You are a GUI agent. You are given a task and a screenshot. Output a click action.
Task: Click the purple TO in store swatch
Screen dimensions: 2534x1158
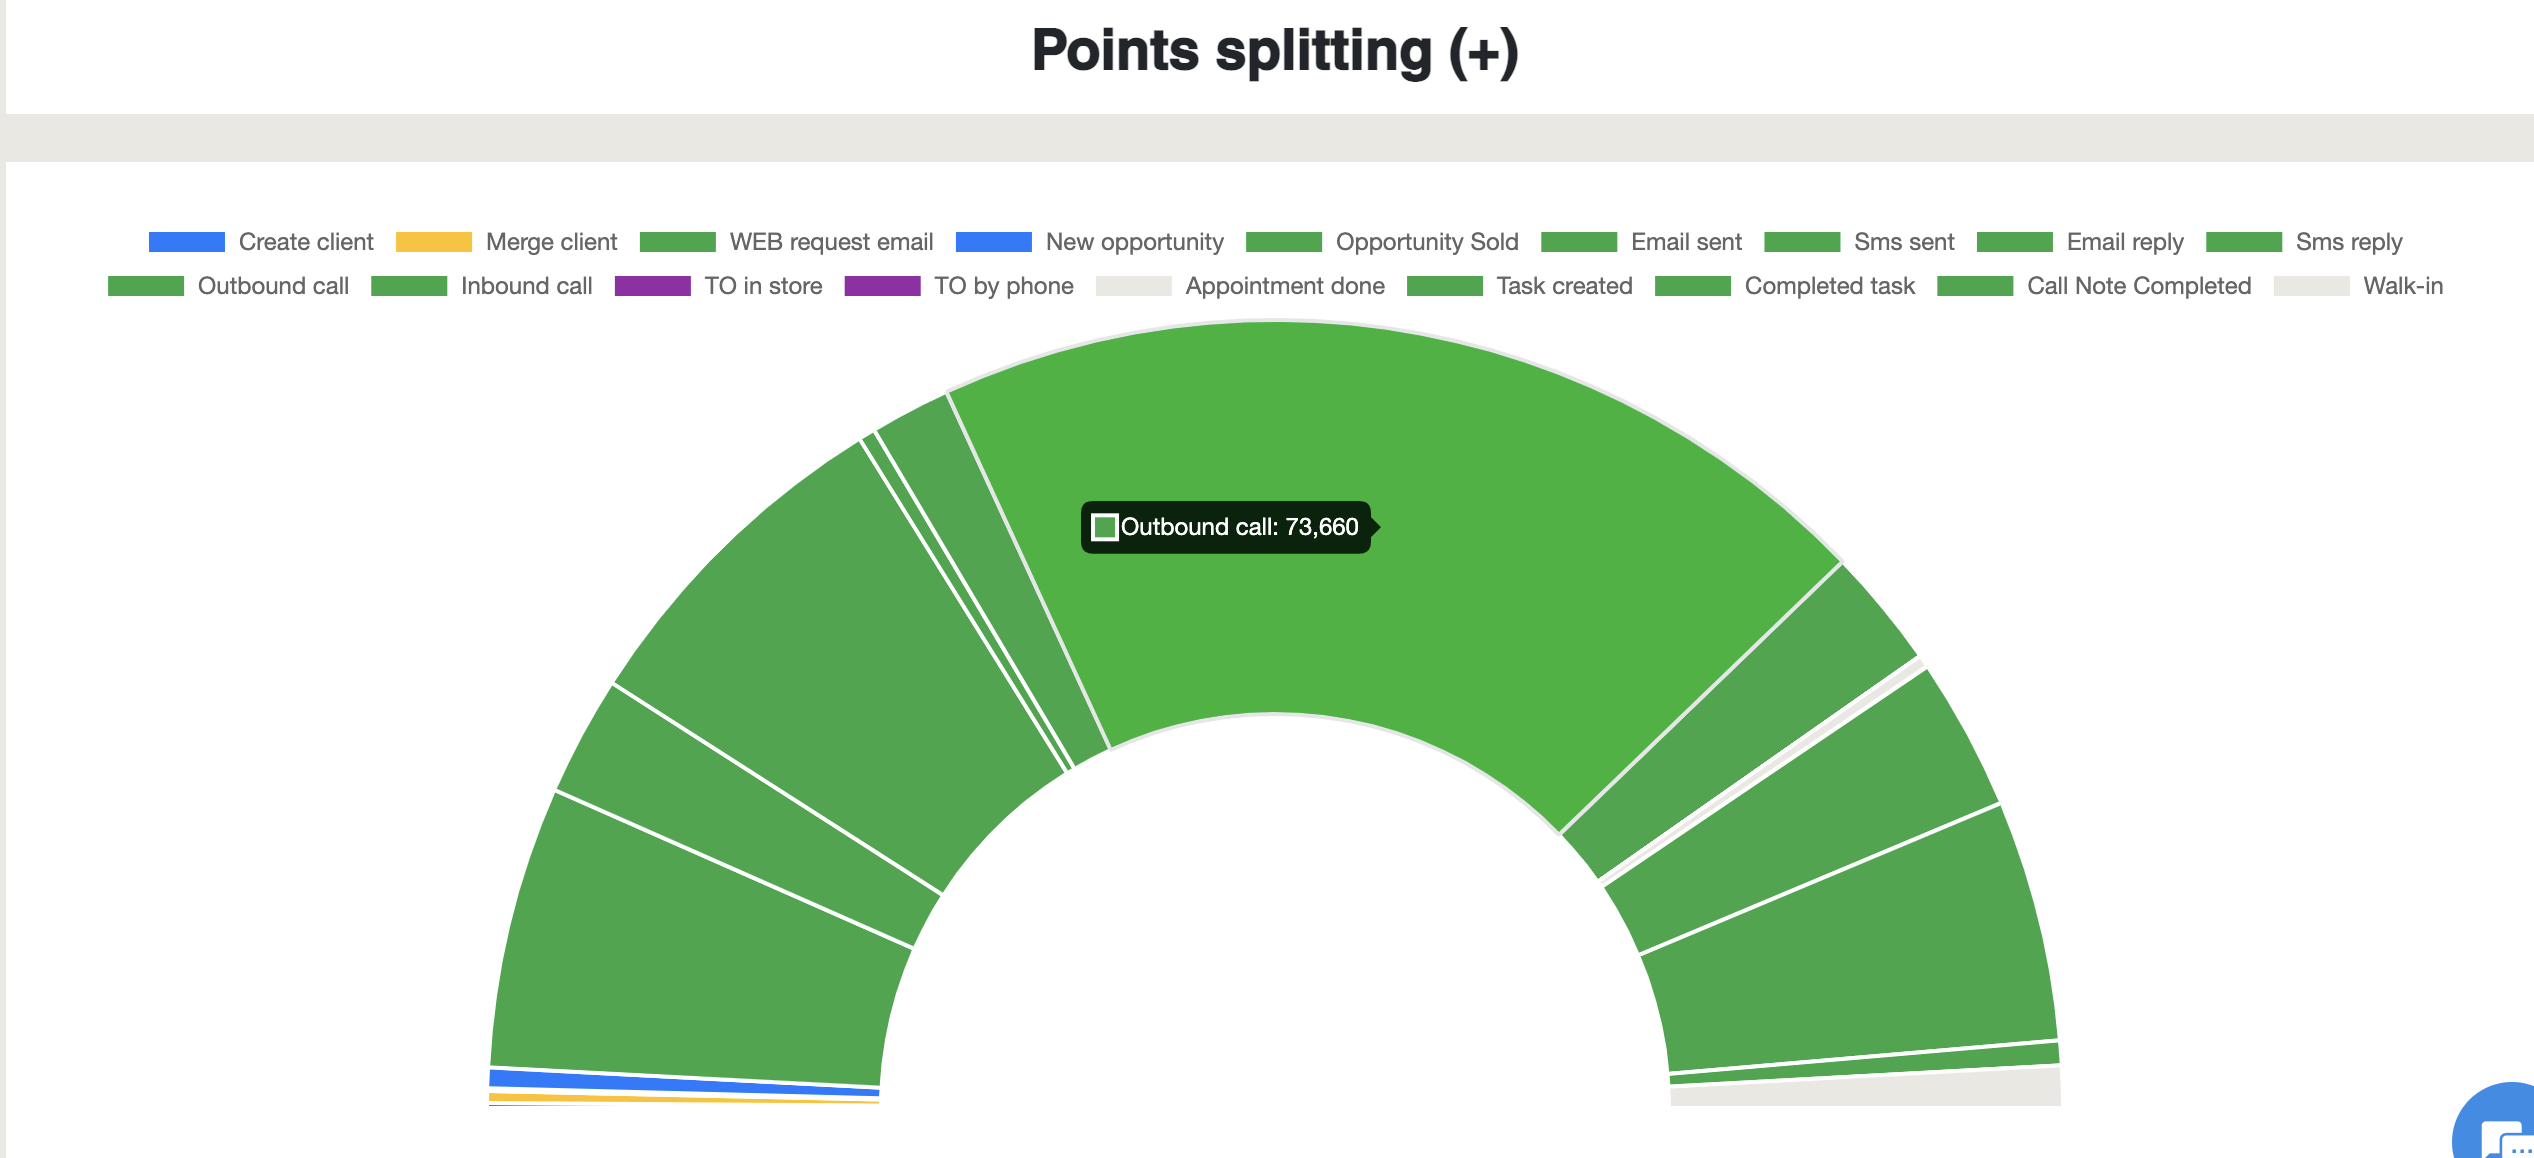(x=652, y=286)
